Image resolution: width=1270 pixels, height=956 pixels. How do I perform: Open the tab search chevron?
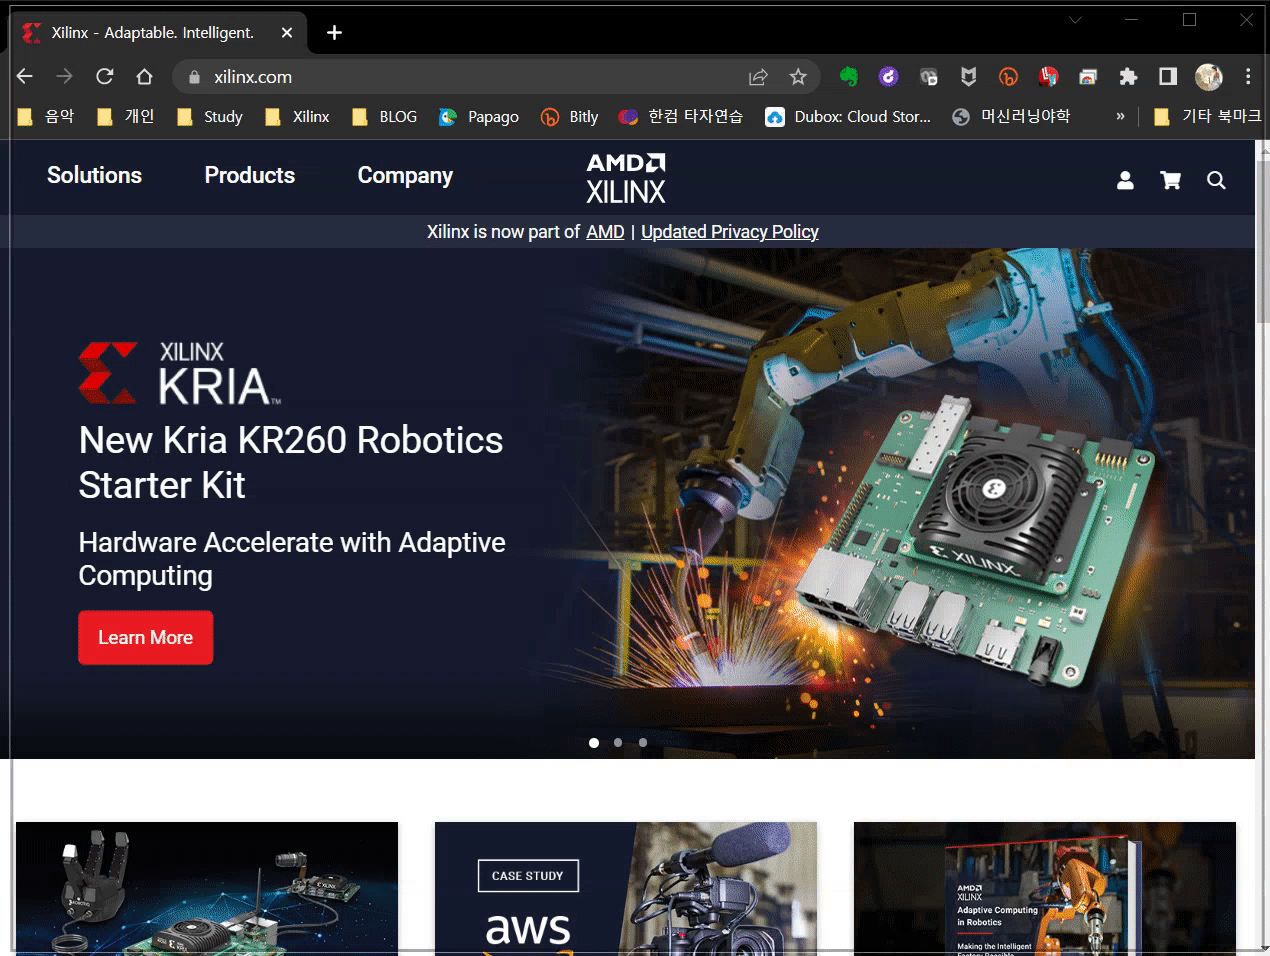pyautogui.click(x=1075, y=20)
